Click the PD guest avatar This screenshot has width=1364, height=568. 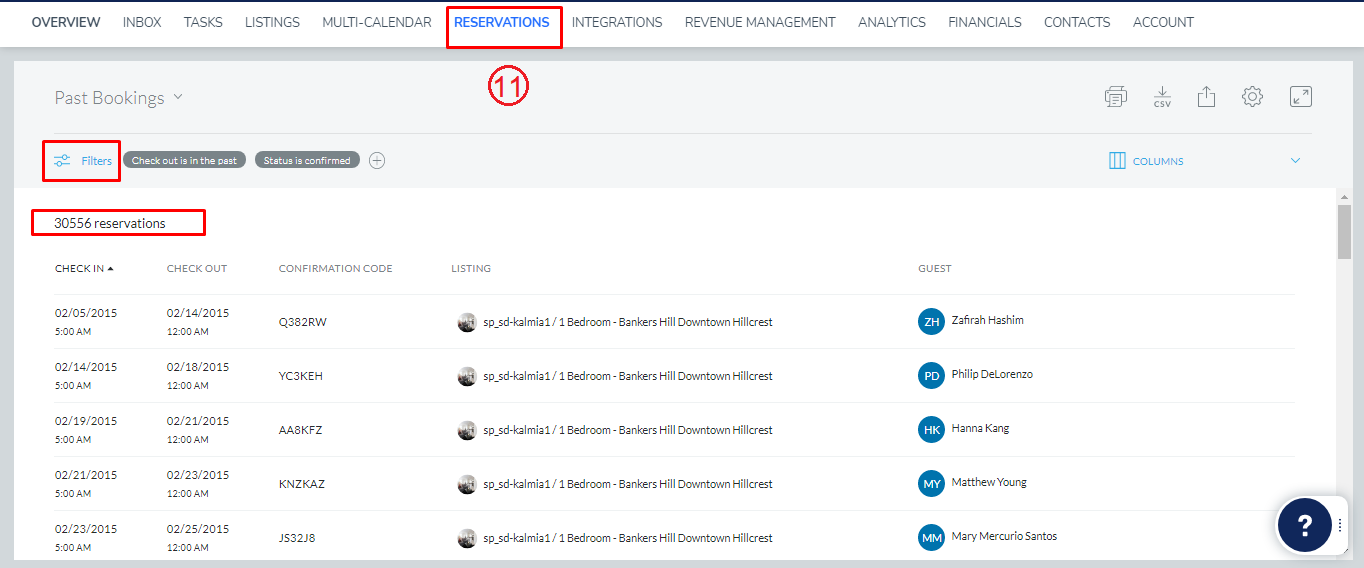point(931,376)
